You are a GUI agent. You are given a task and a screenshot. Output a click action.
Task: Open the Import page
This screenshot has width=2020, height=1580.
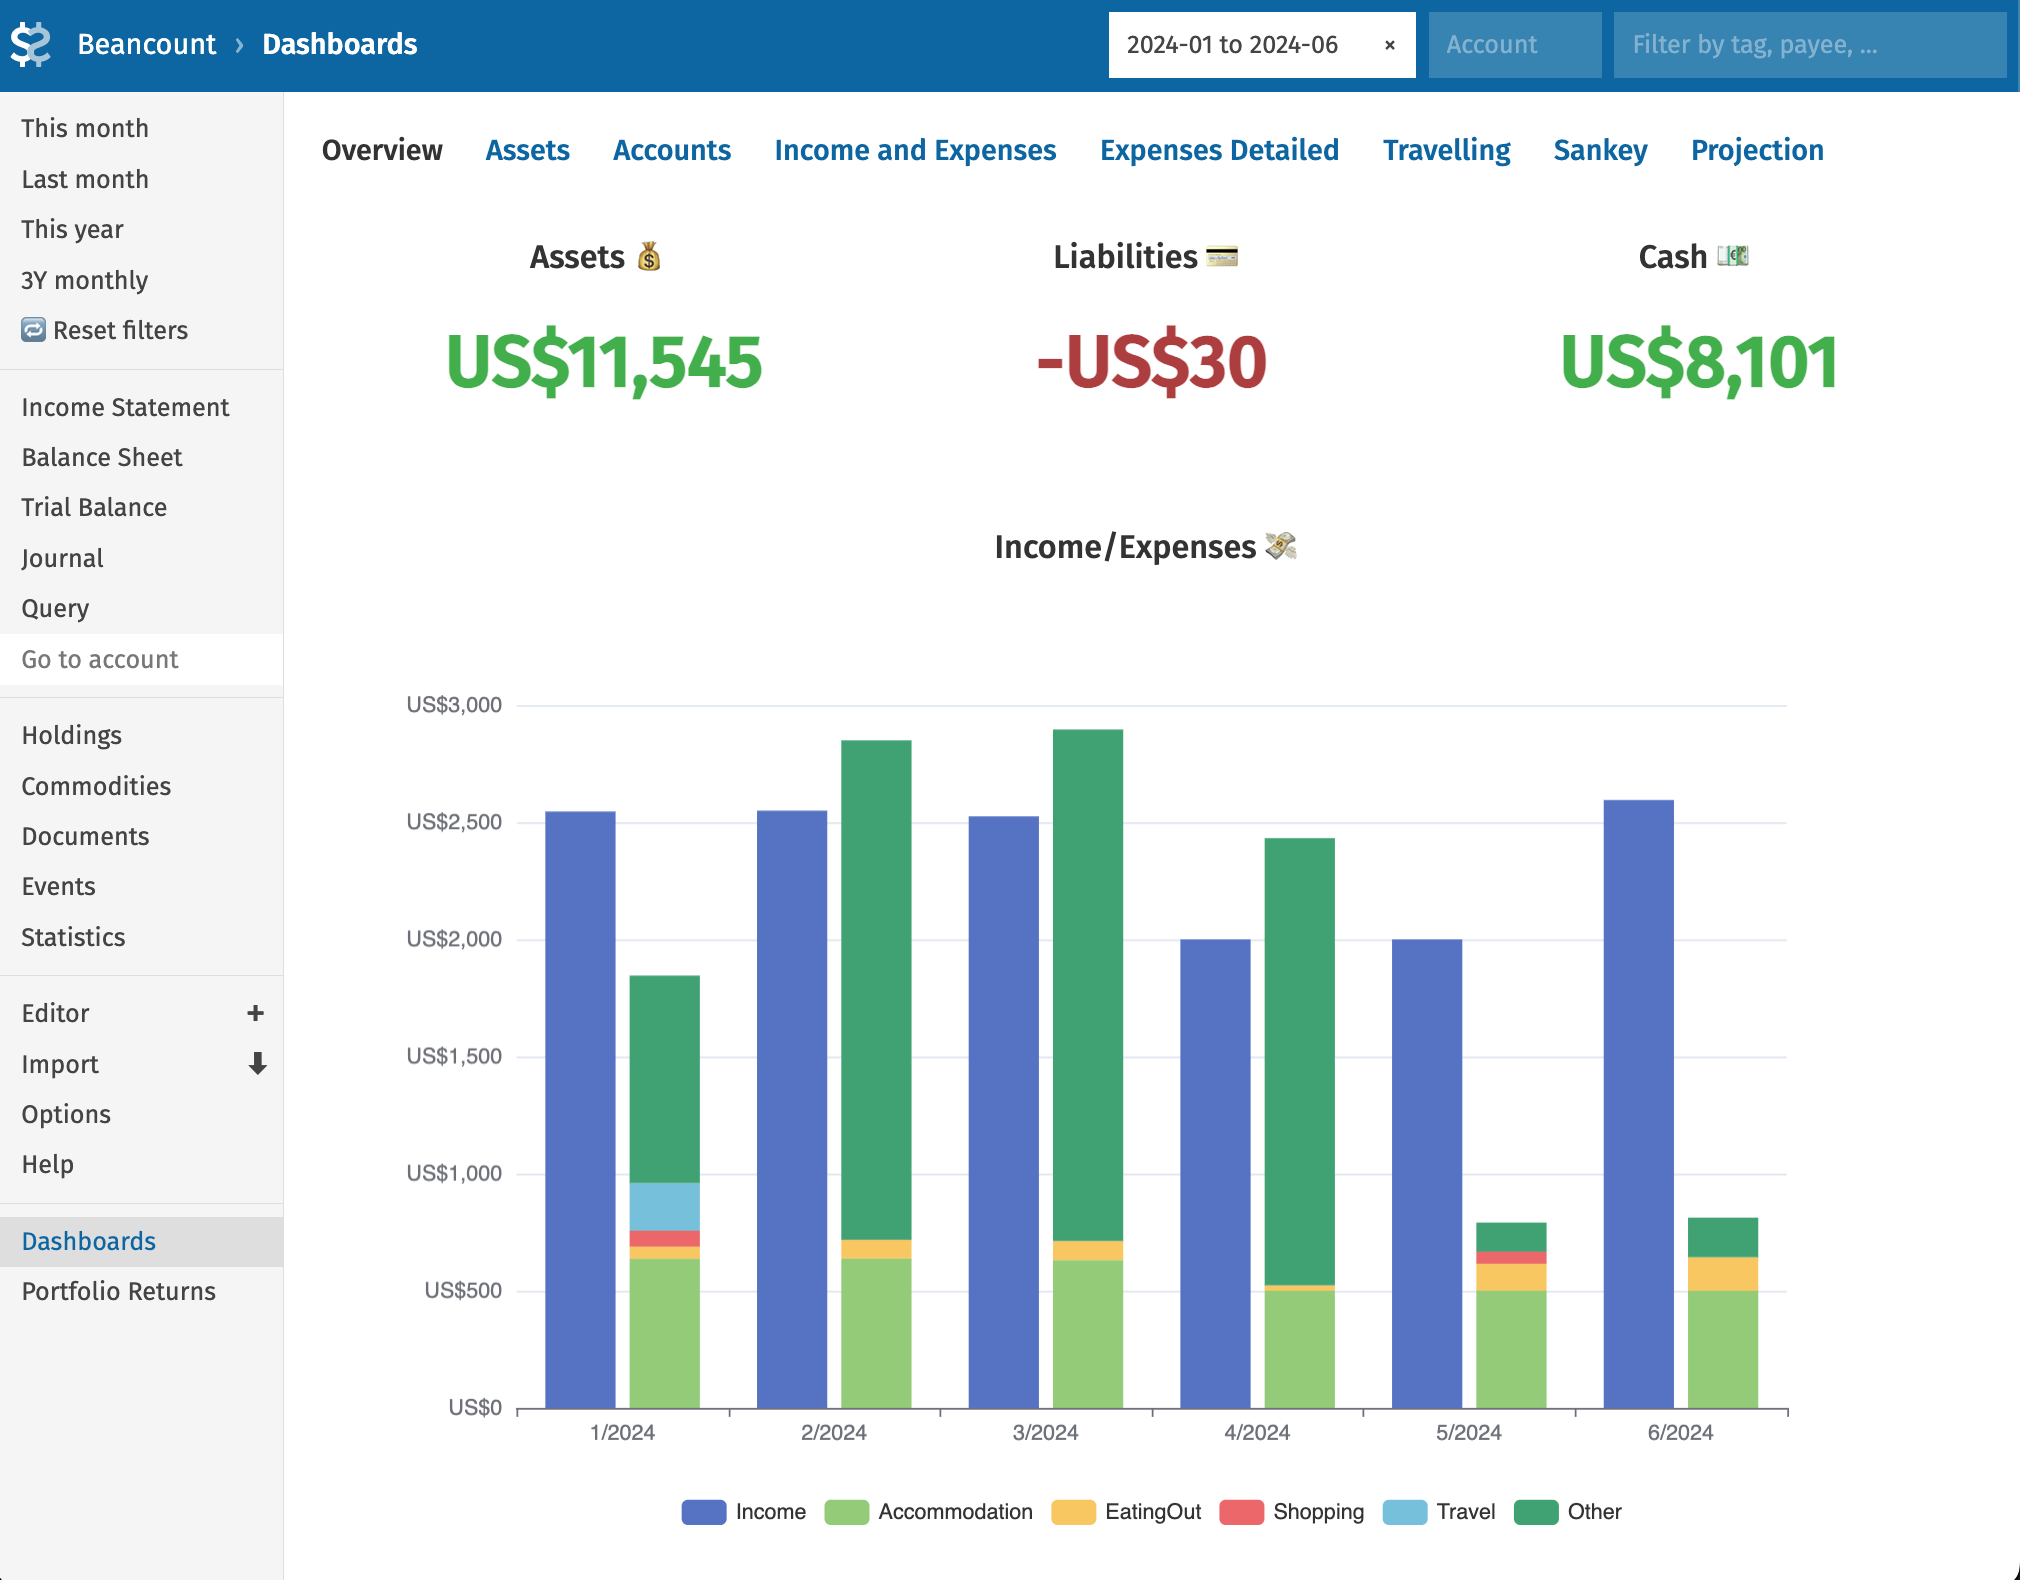pyautogui.click(x=60, y=1064)
